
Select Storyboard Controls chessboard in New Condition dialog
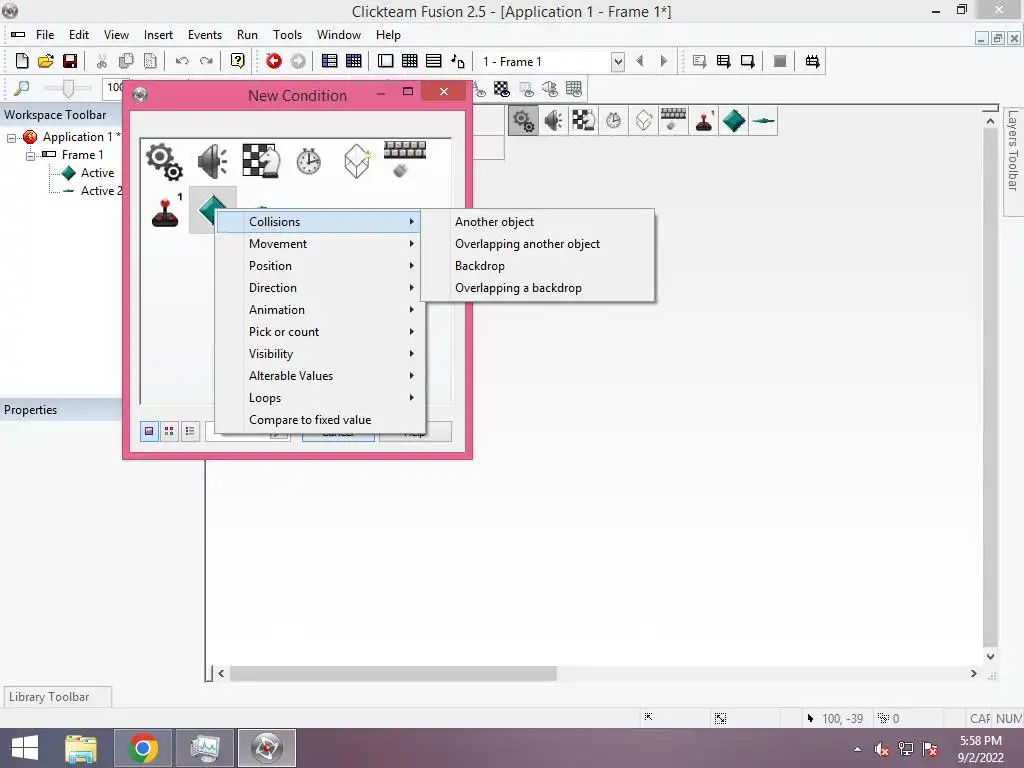point(261,161)
